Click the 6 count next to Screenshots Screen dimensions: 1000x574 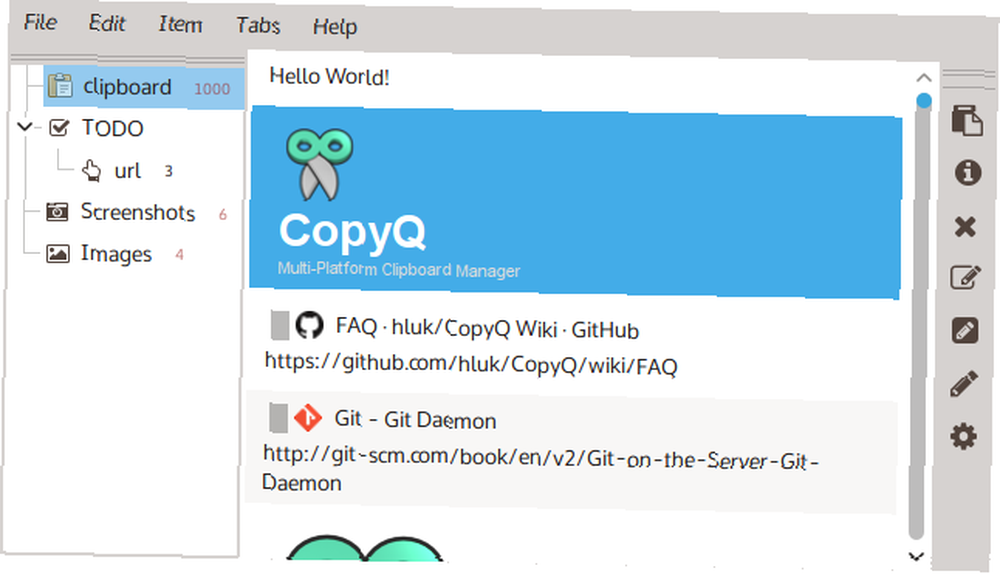[x=223, y=215]
